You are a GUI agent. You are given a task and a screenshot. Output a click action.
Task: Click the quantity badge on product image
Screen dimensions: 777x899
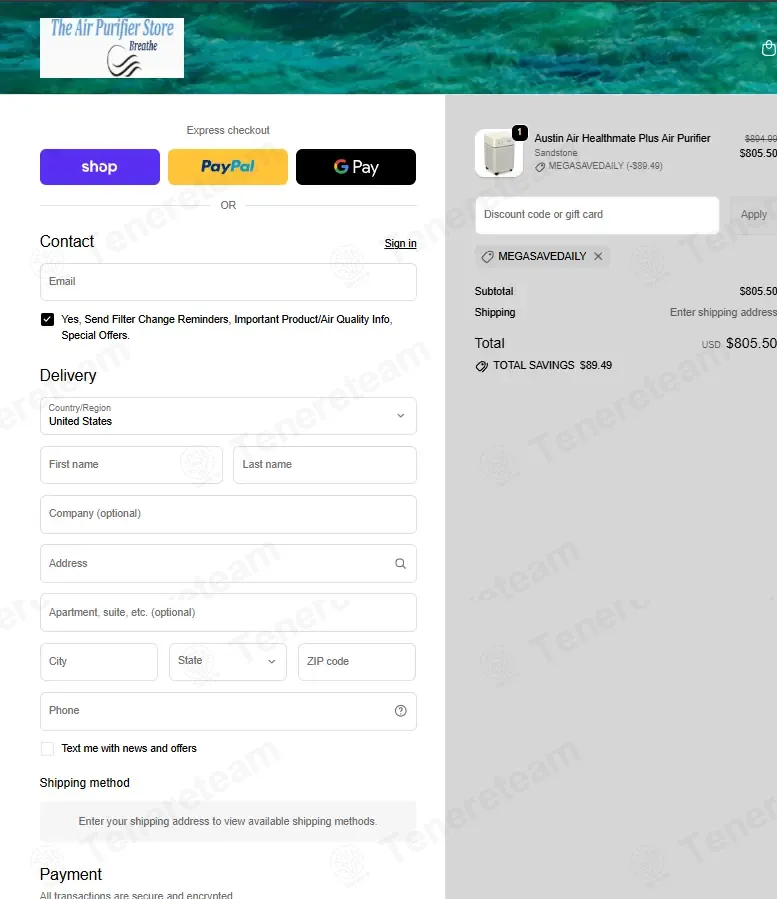point(520,133)
